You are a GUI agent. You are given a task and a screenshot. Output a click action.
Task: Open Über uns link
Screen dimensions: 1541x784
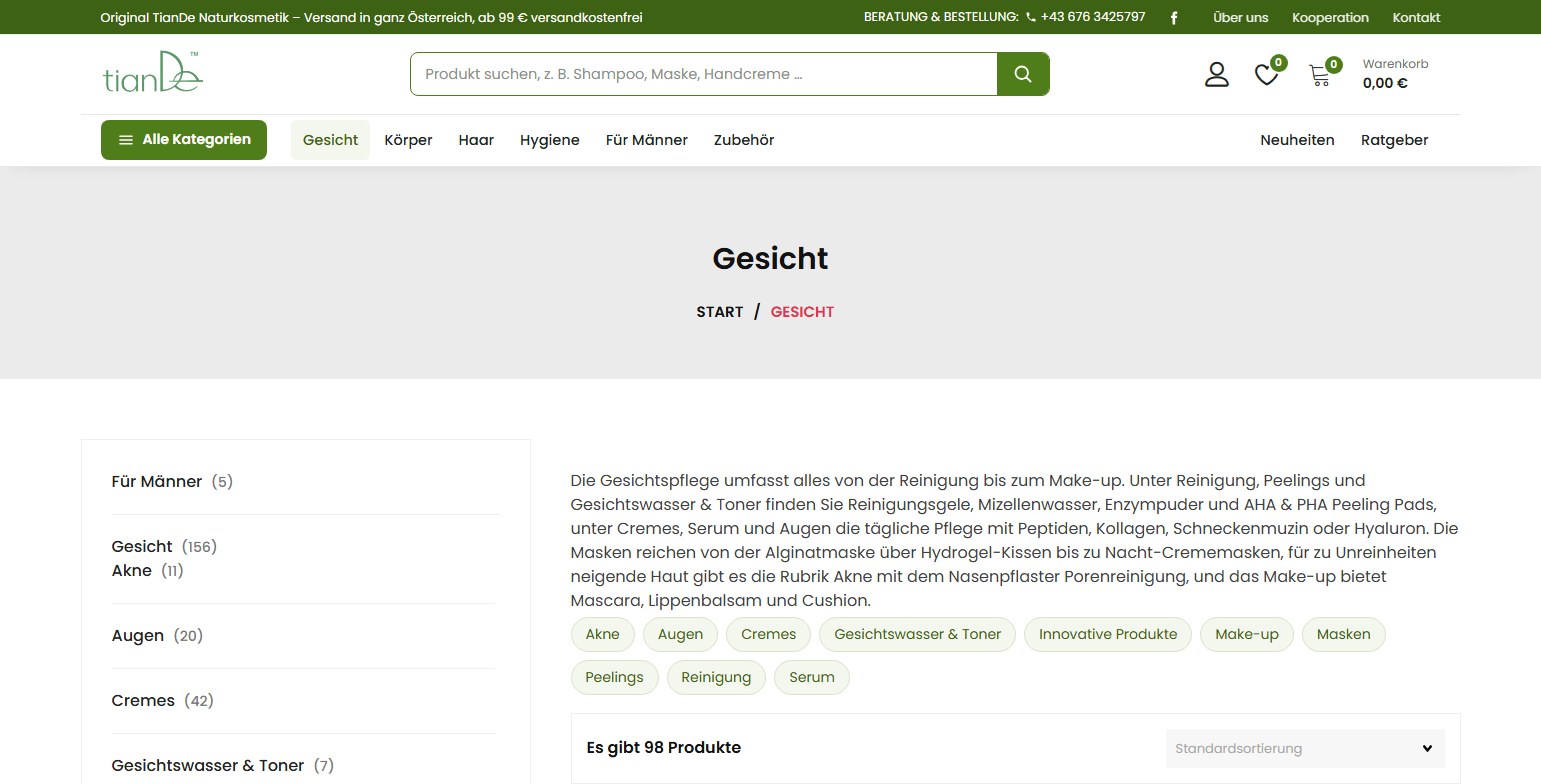click(1240, 17)
